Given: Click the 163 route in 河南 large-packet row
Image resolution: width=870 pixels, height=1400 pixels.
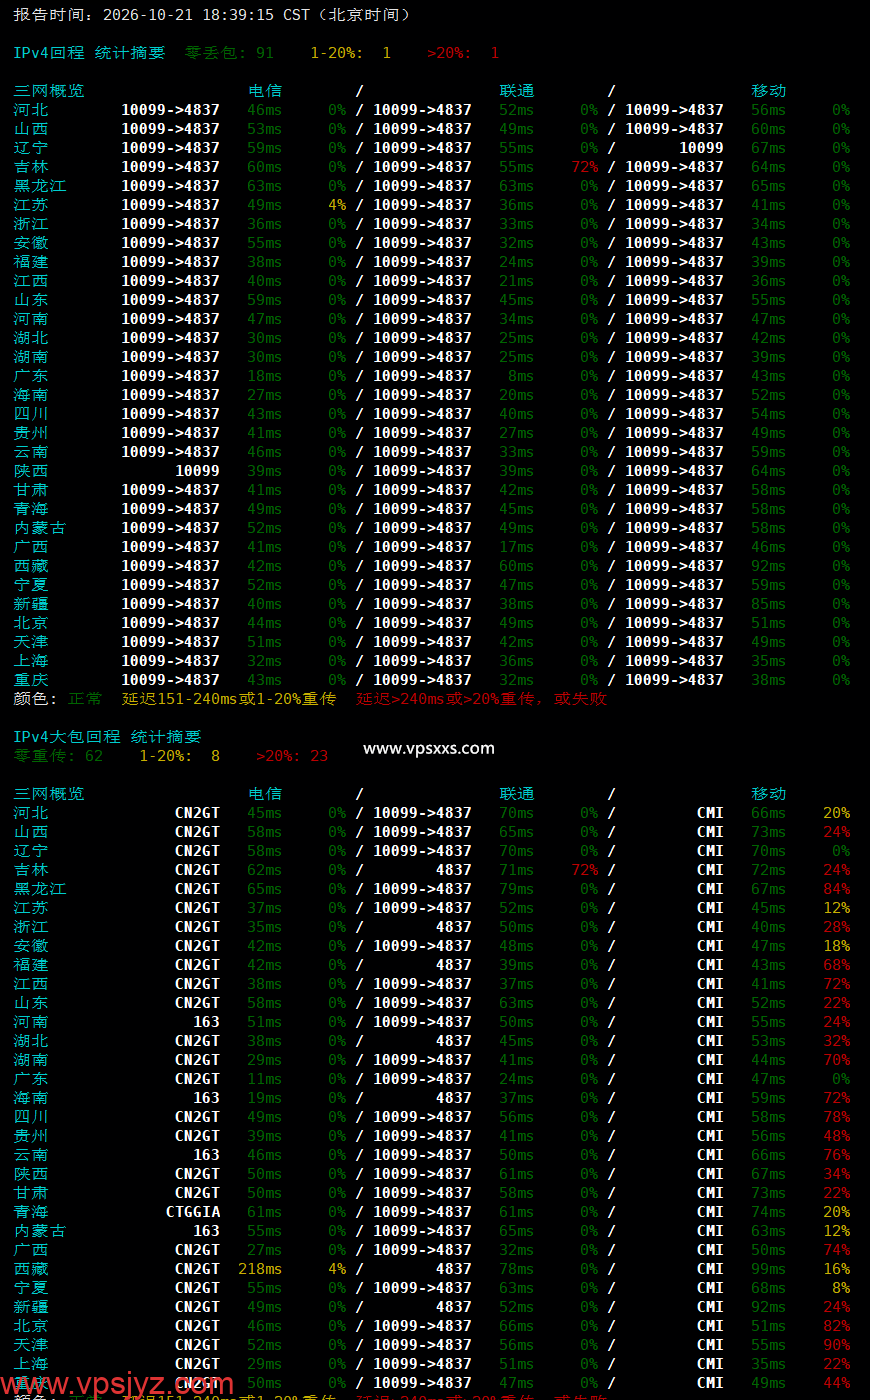Looking at the screenshot, I should (206, 1022).
